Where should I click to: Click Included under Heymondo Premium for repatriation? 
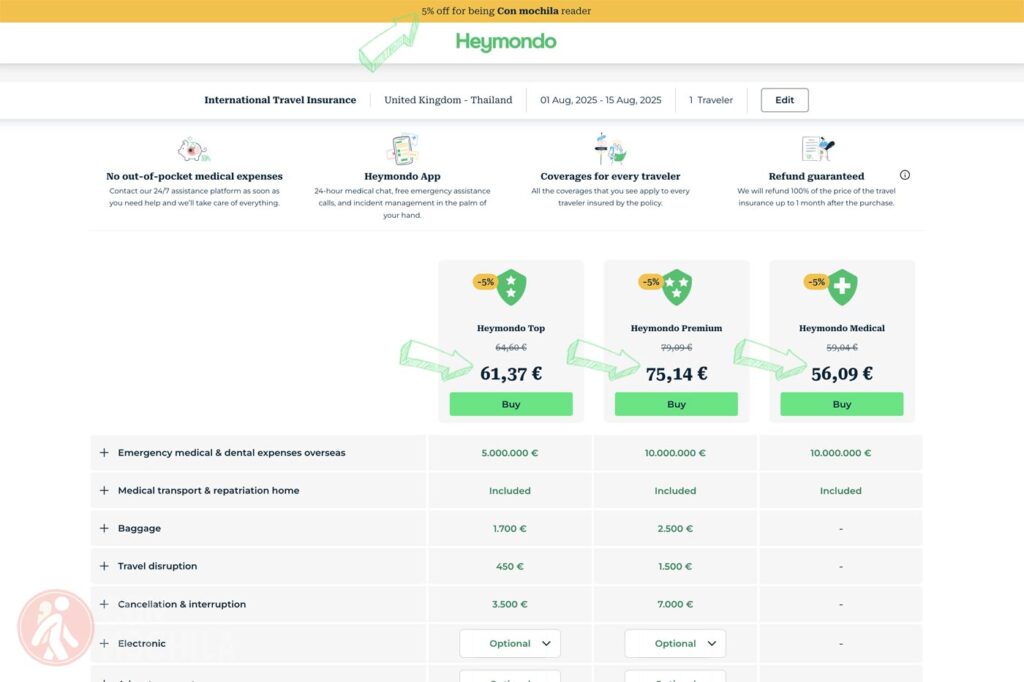click(675, 491)
